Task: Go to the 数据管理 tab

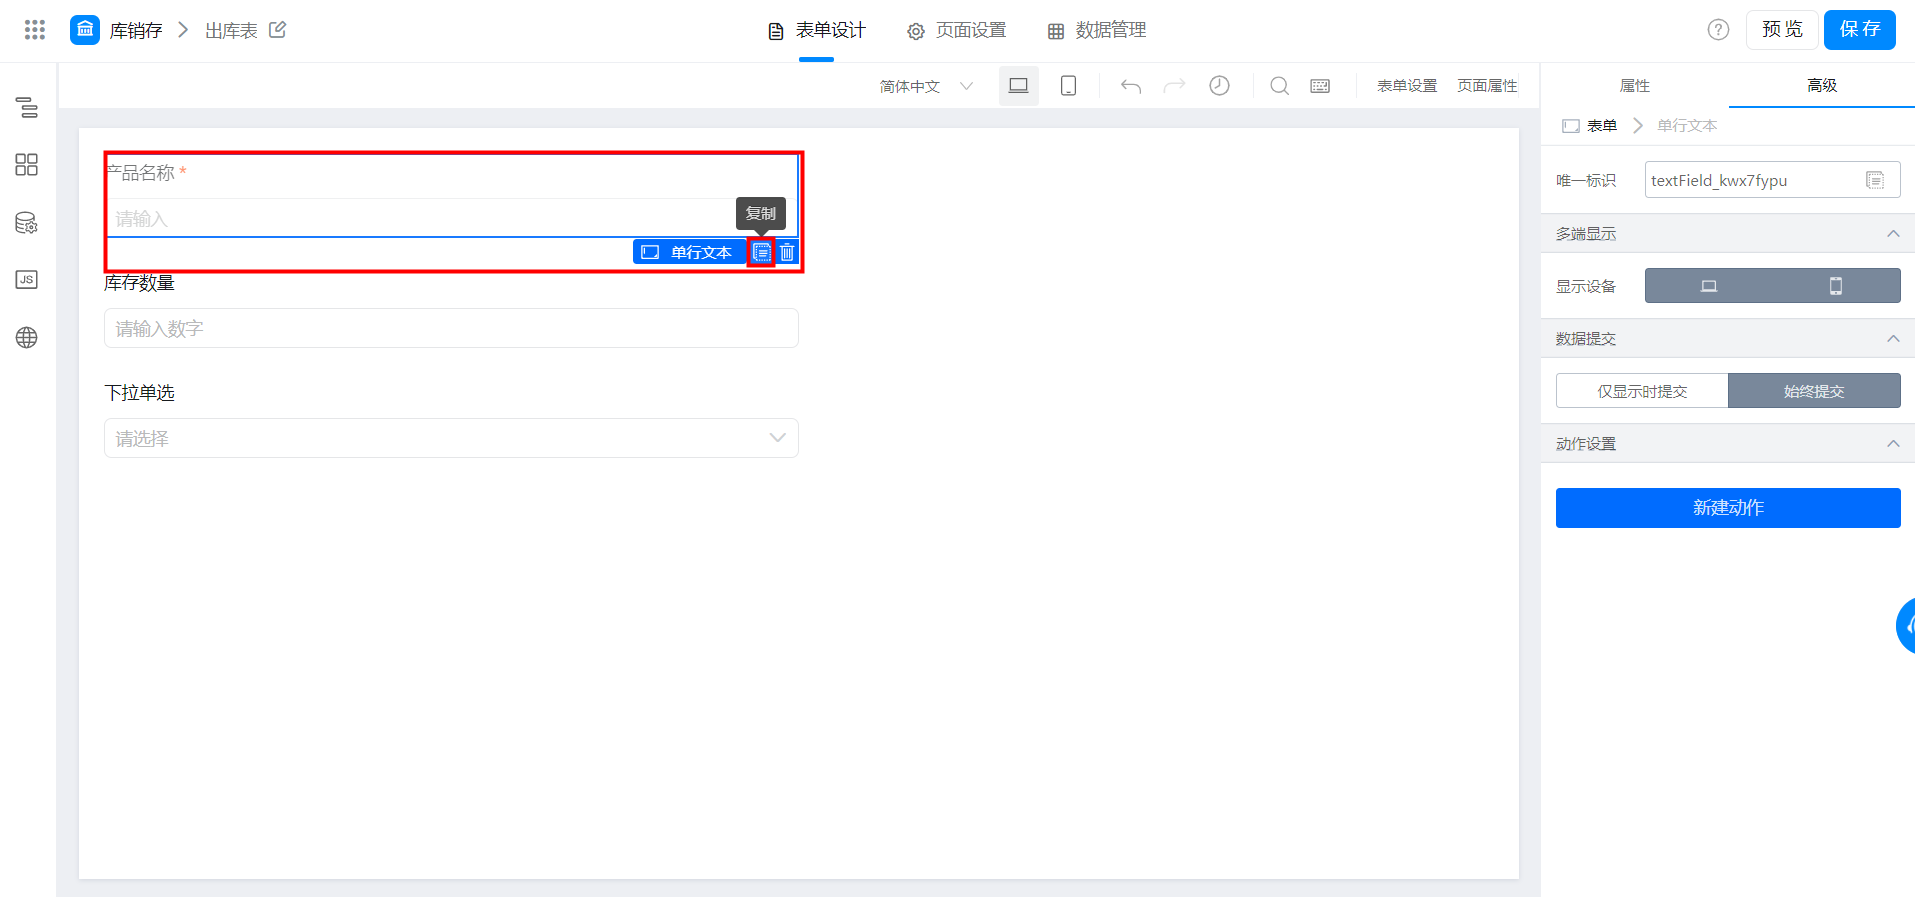Action: (x=1097, y=31)
